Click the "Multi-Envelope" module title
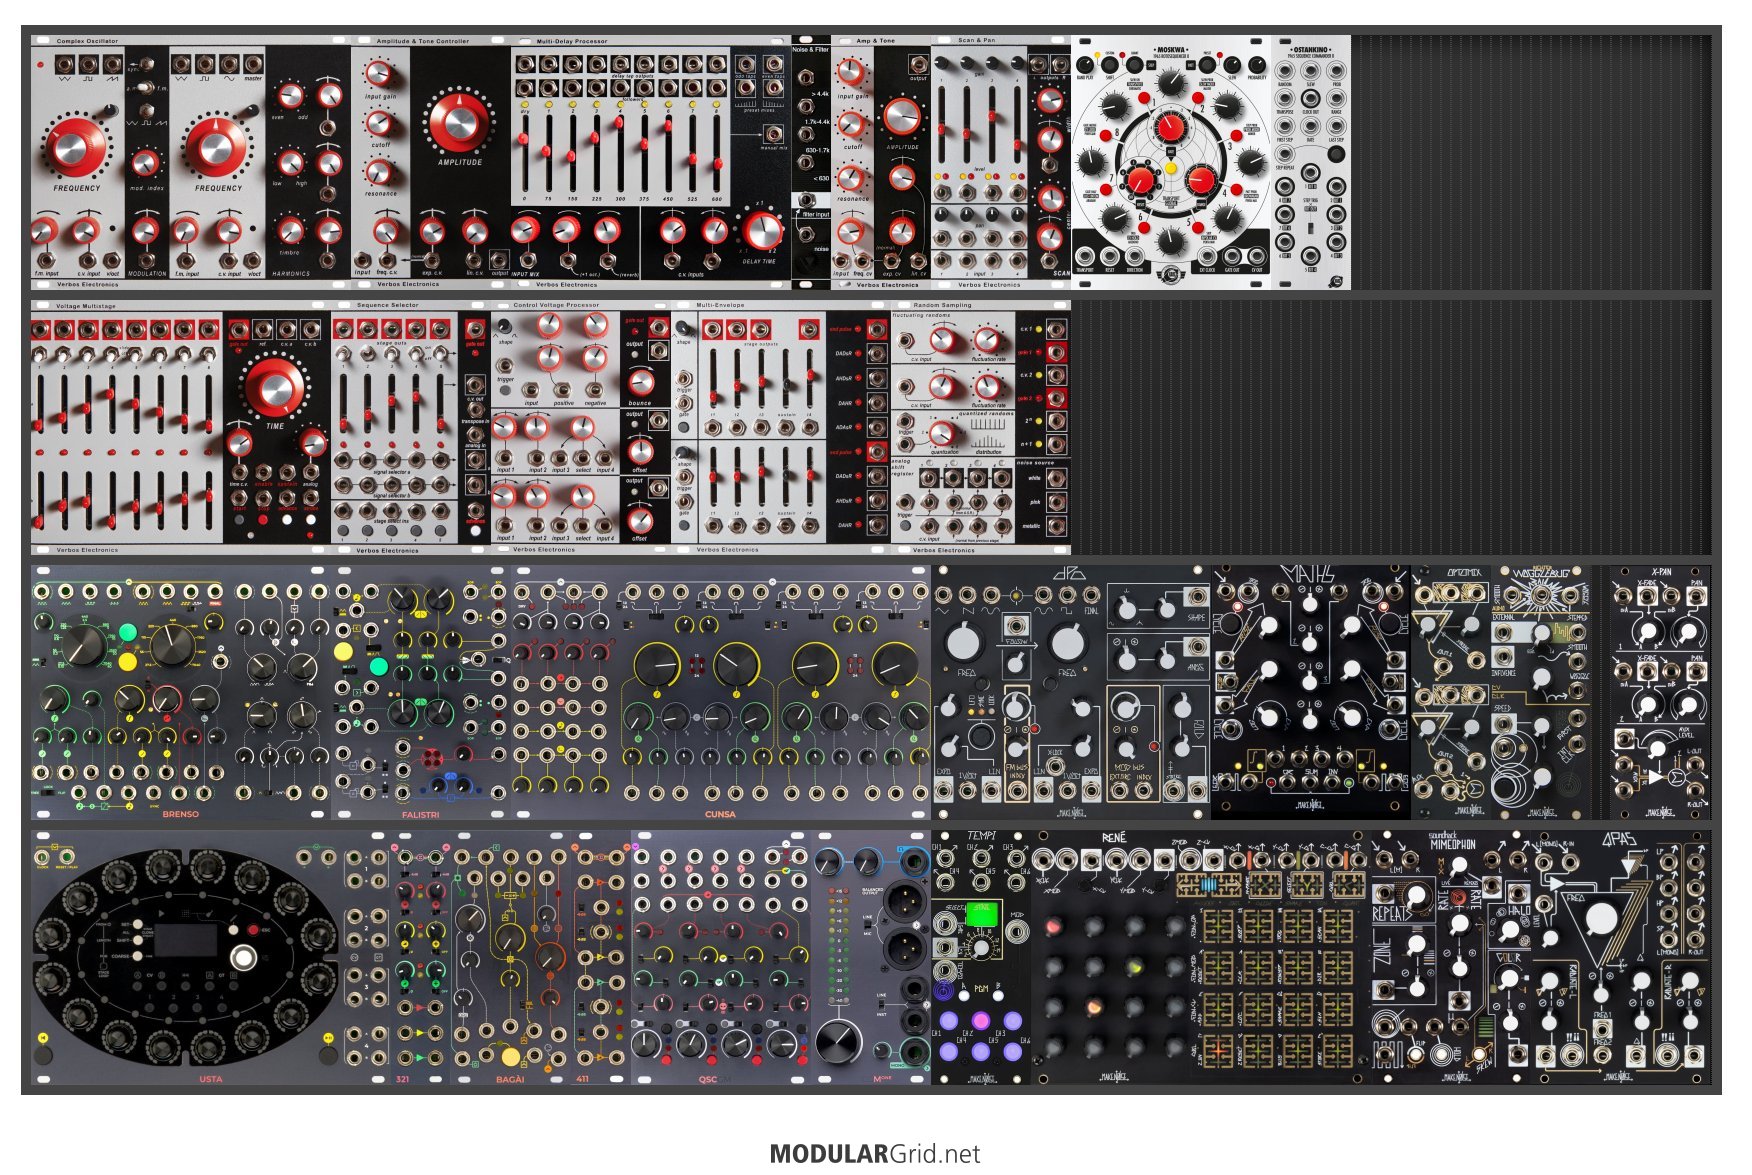 click(x=720, y=305)
